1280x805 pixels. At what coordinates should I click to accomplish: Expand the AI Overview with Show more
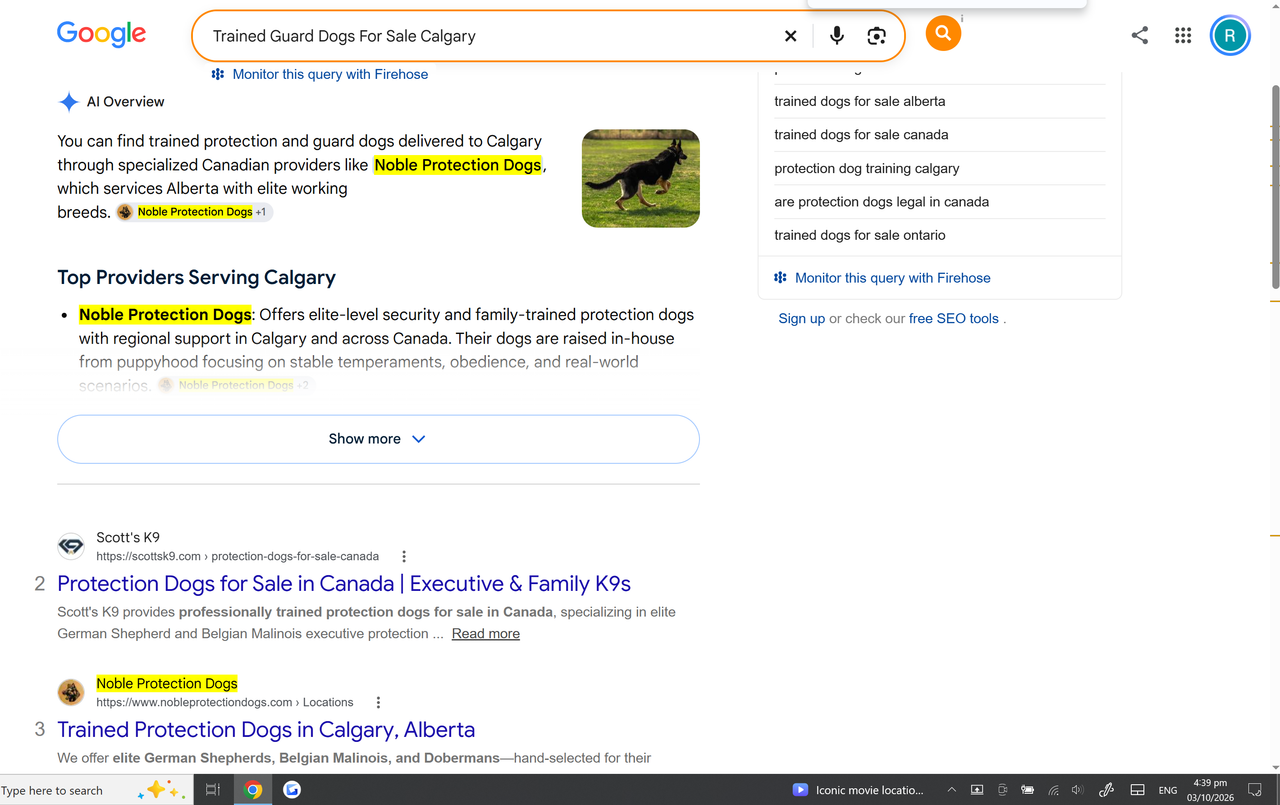point(378,439)
